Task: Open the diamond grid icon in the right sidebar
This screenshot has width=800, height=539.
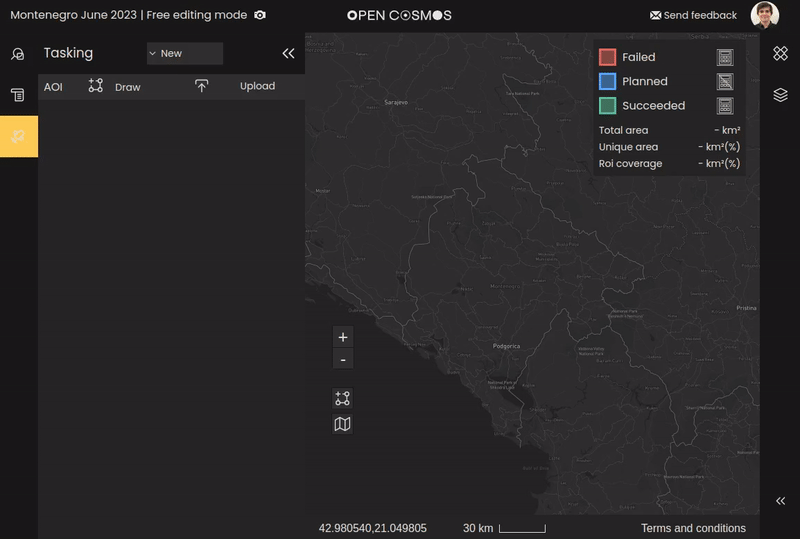Action: click(x=780, y=54)
